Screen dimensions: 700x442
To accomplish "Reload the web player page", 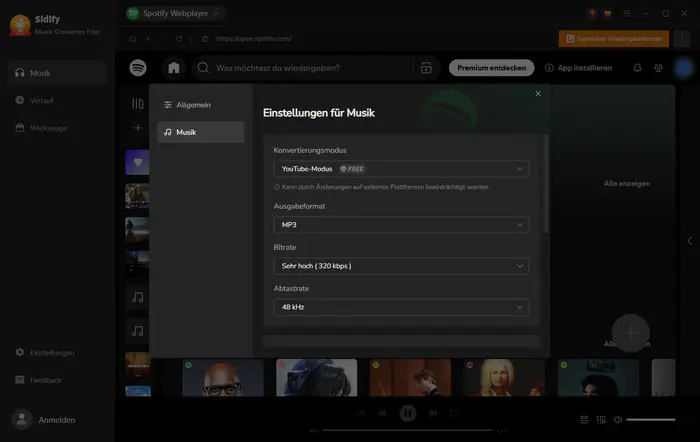I will (x=179, y=39).
